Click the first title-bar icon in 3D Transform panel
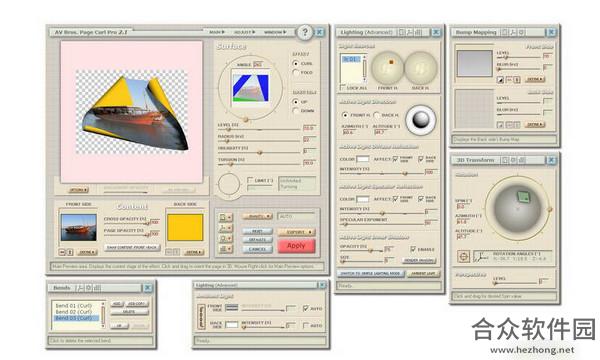600x360 pixels. (505, 160)
